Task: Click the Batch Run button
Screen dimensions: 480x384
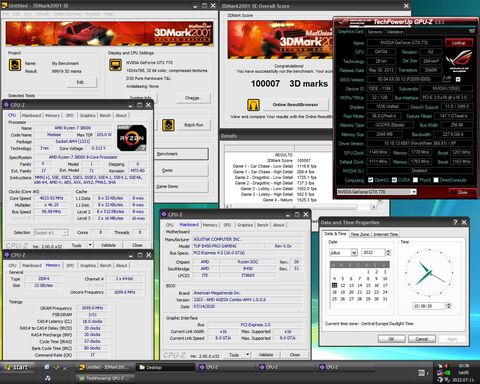Action: click(x=194, y=125)
